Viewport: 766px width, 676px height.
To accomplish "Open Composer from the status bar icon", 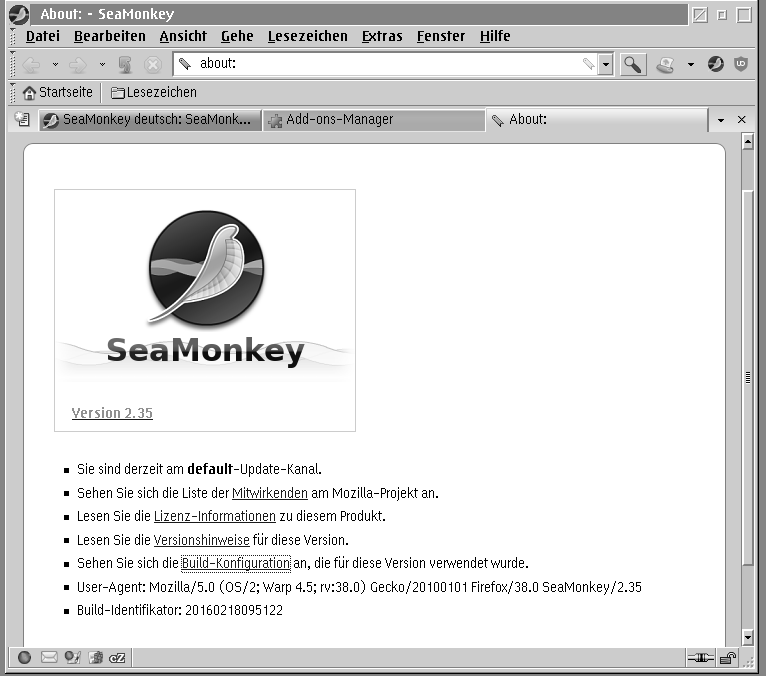I will (72, 657).
